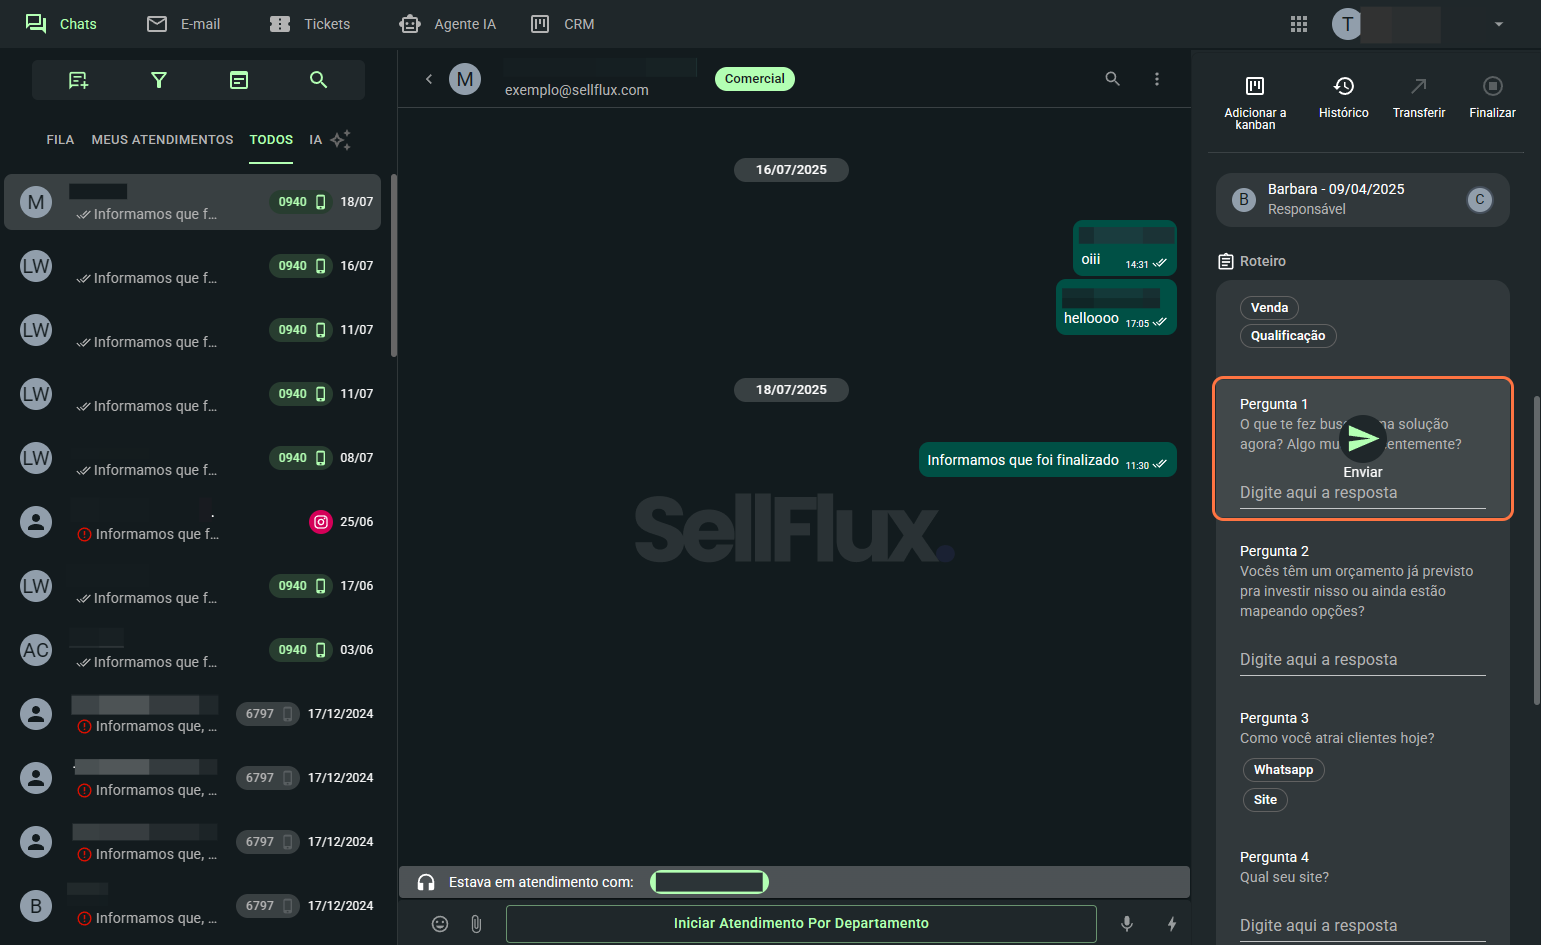
Task: Attach a file with the paperclip icon
Action: [476, 924]
